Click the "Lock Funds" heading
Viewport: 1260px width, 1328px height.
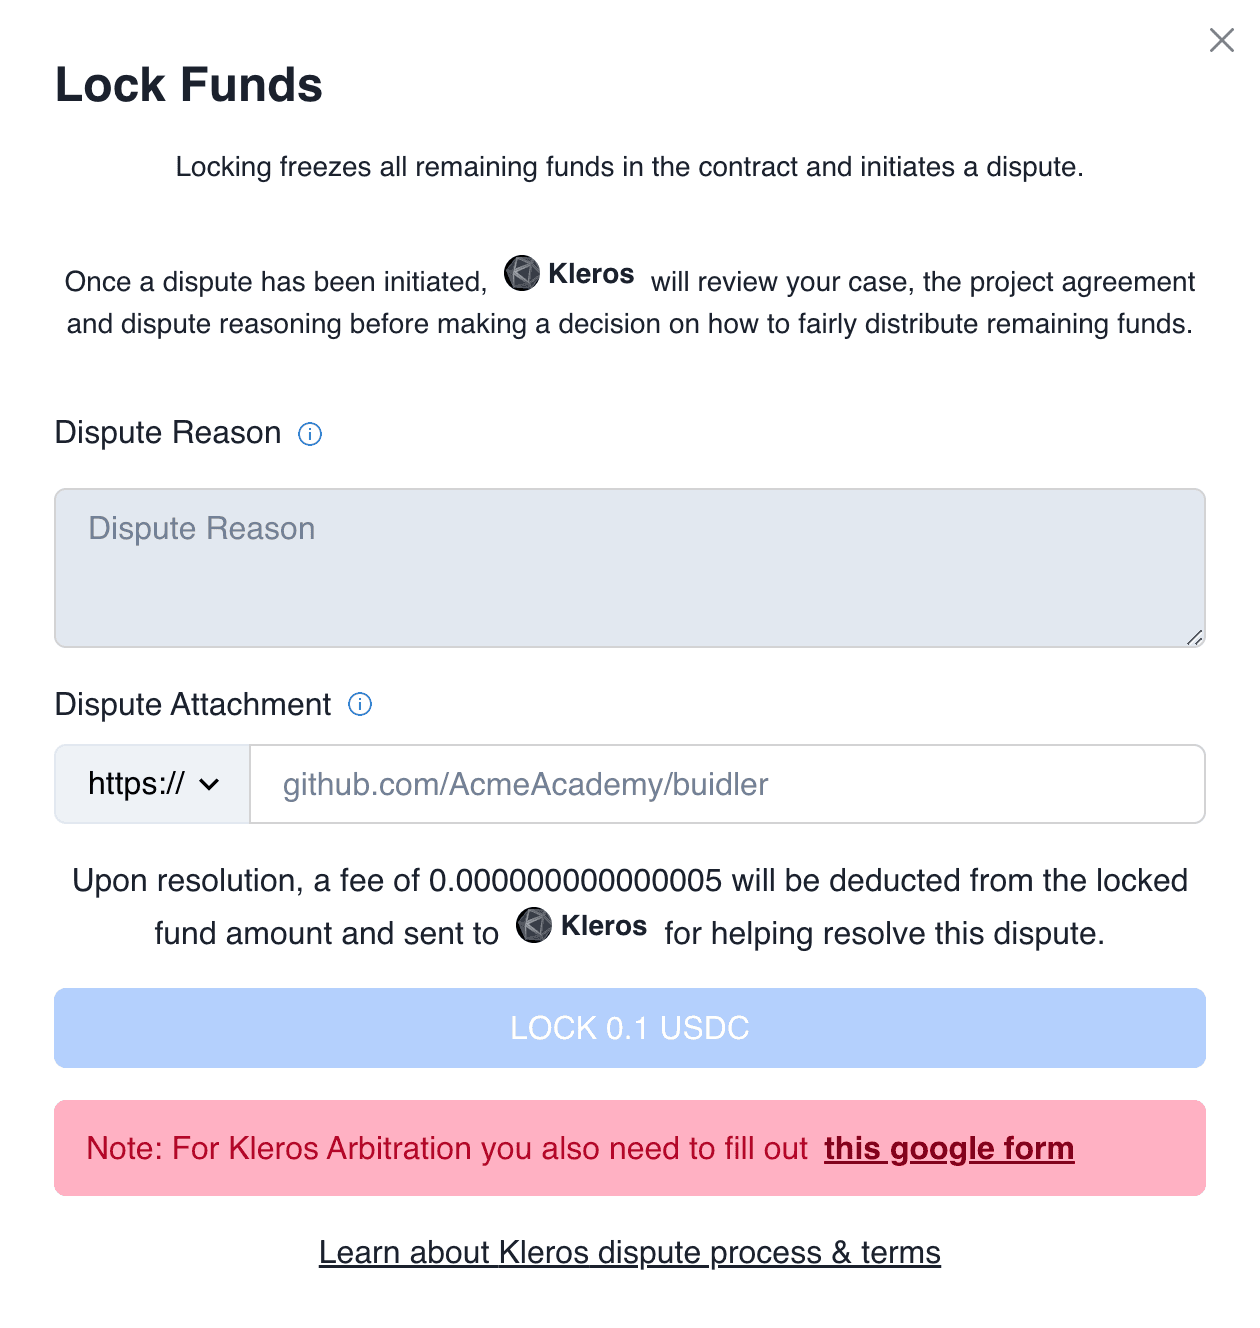click(189, 85)
